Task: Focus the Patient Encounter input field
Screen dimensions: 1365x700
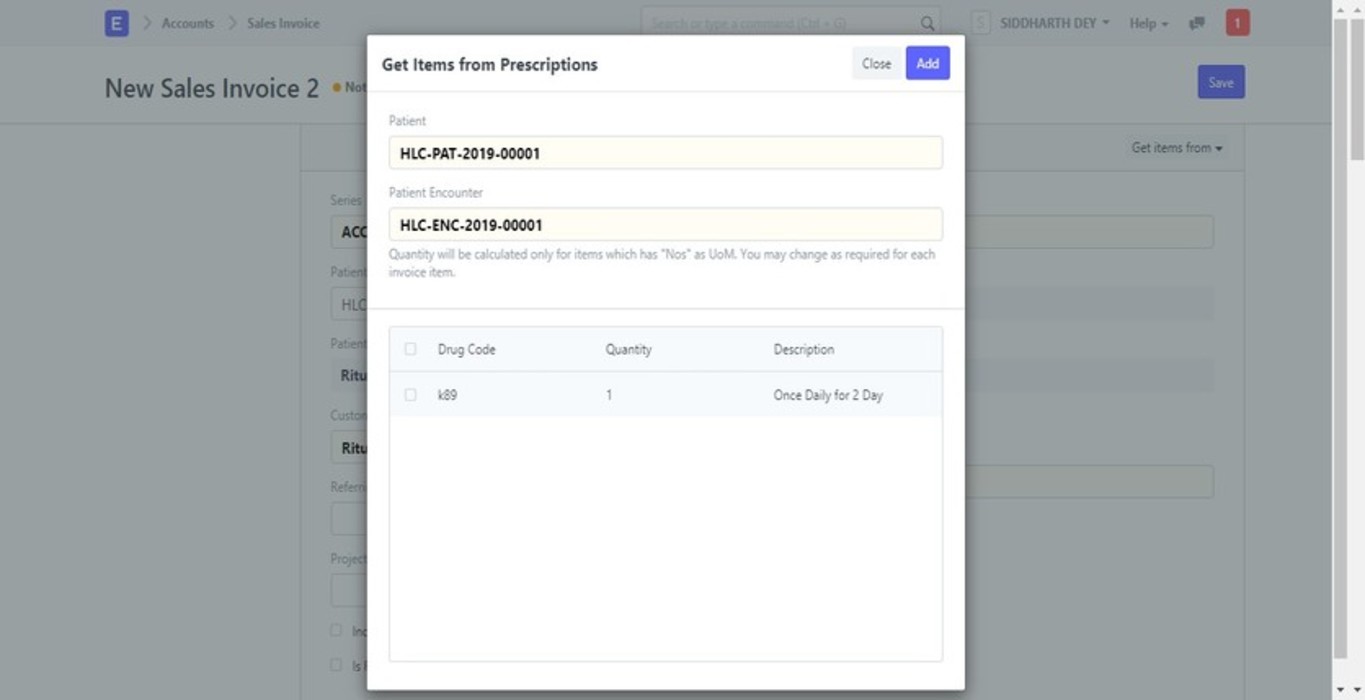Action: tap(665, 225)
